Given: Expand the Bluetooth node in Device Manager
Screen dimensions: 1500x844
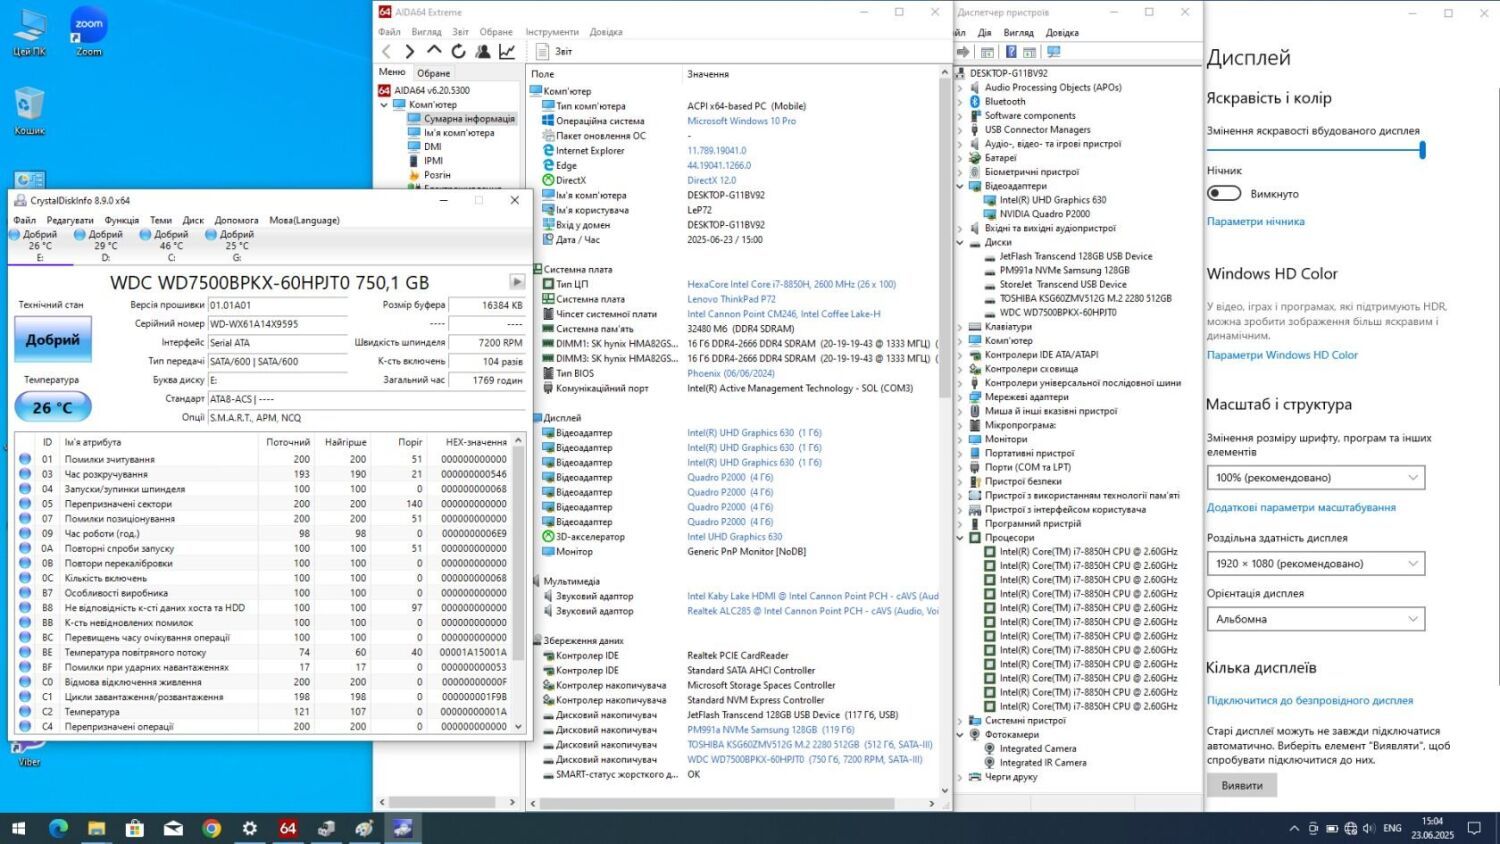Looking at the screenshot, I should 961,102.
